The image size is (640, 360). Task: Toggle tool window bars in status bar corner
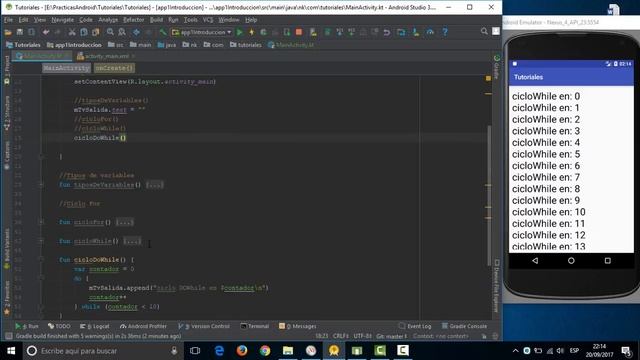pos(8,336)
